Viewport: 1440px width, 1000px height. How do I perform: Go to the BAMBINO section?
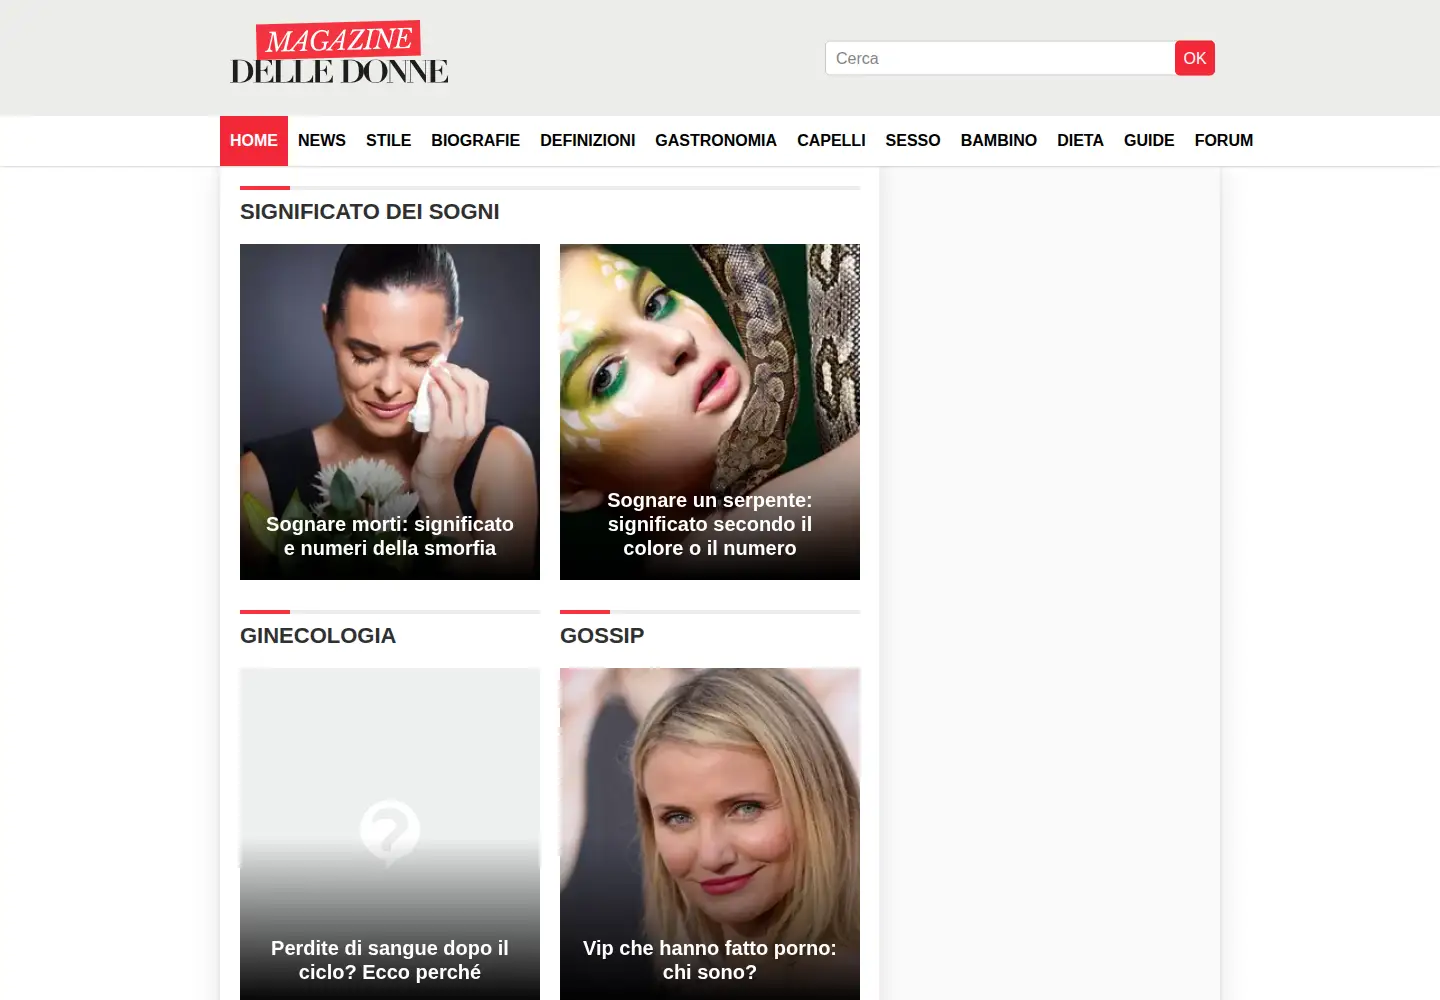(x=999, y=141)
